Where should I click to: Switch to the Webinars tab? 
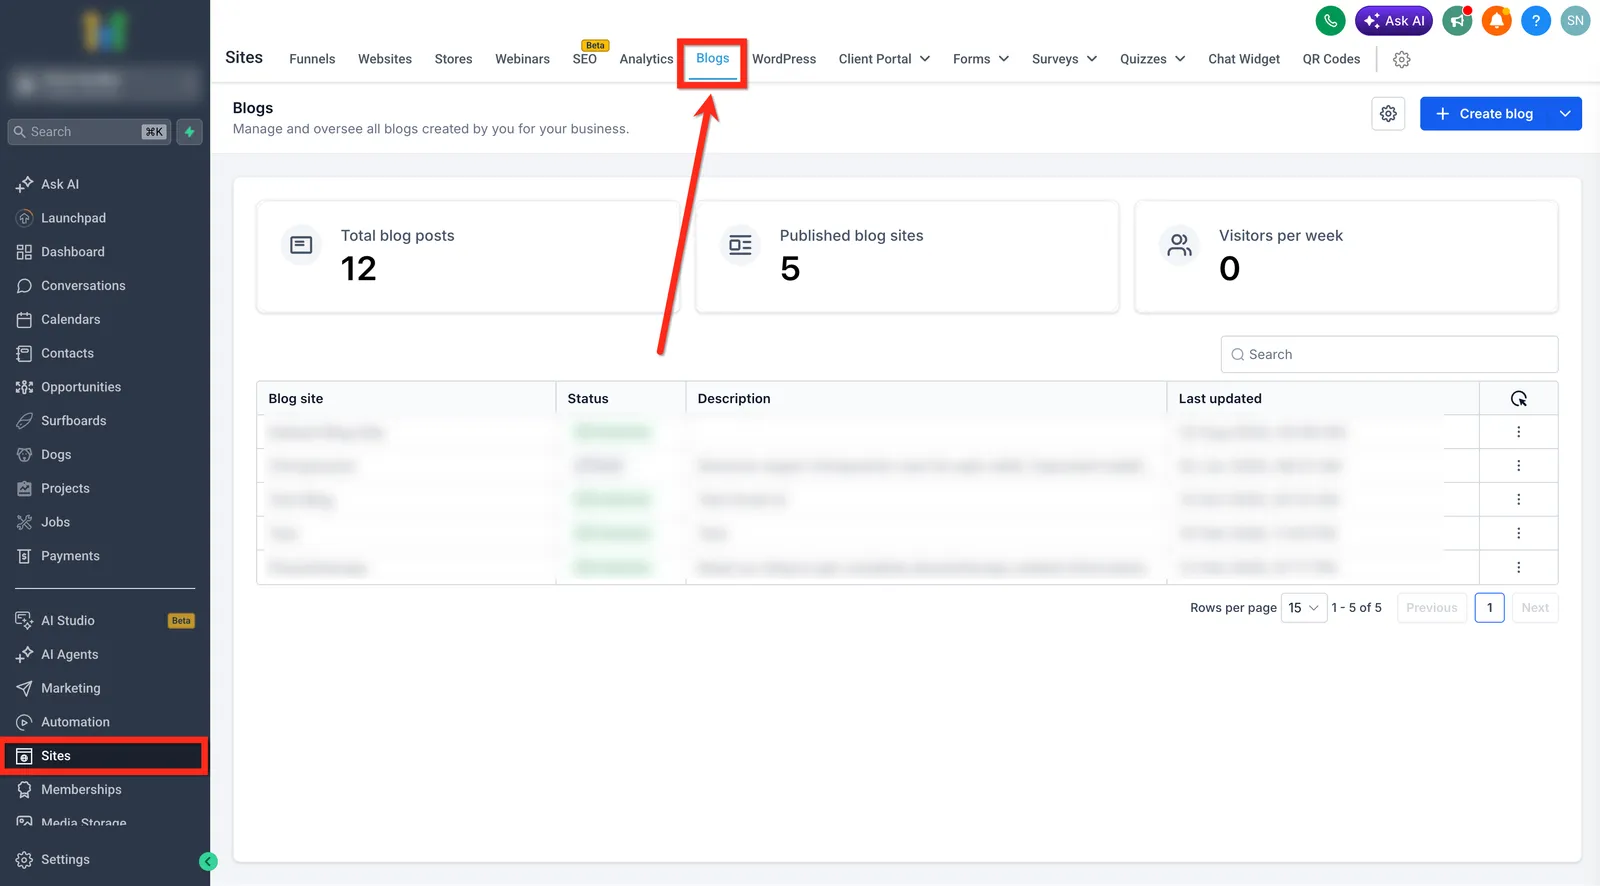[x=522, y=59]
